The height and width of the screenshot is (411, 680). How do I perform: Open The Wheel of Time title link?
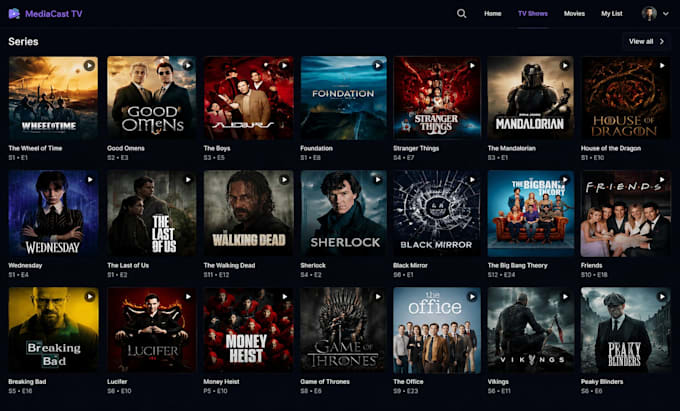coord(35,148)
